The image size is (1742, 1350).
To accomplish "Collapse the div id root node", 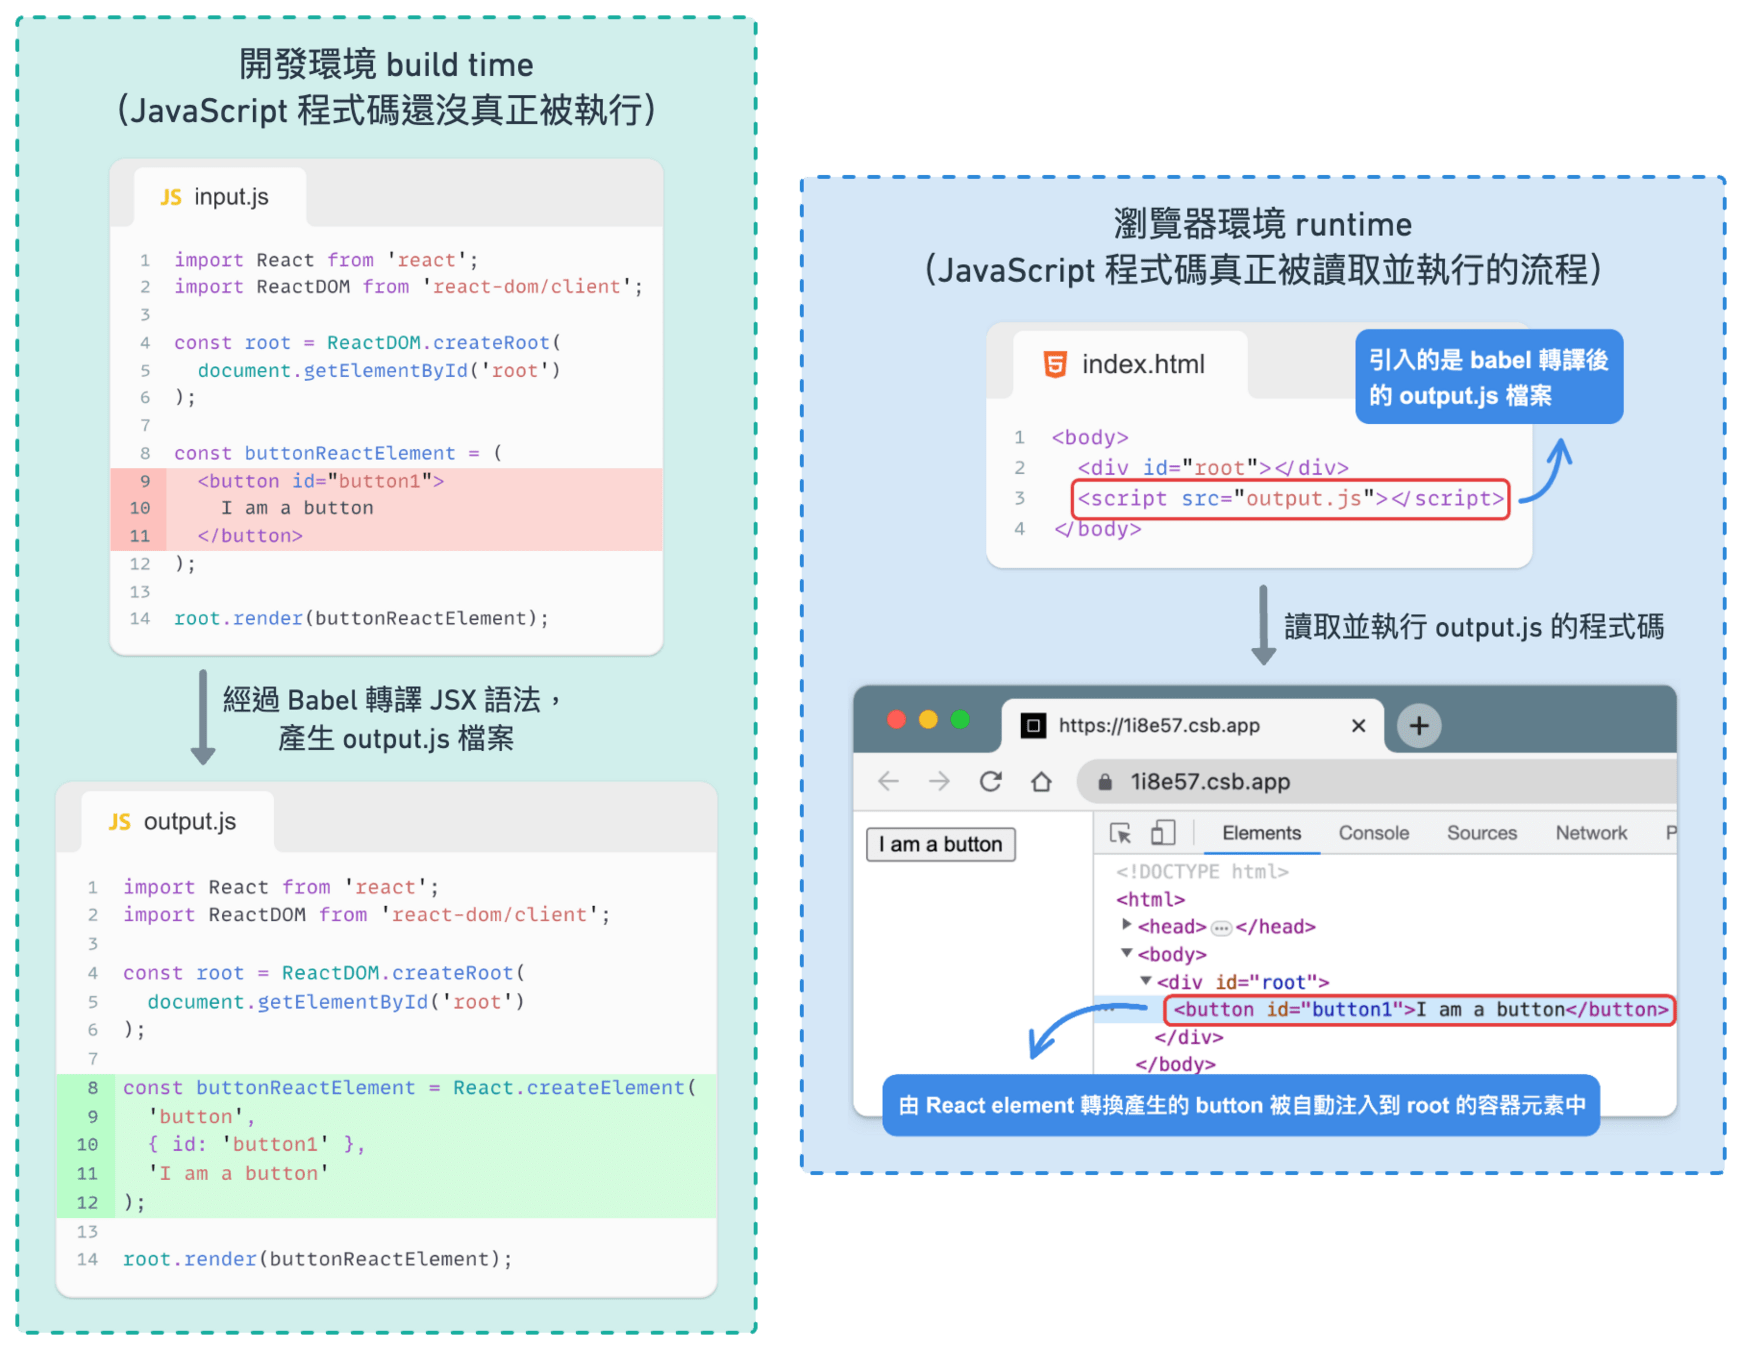I will click(x=1146, y=981).
